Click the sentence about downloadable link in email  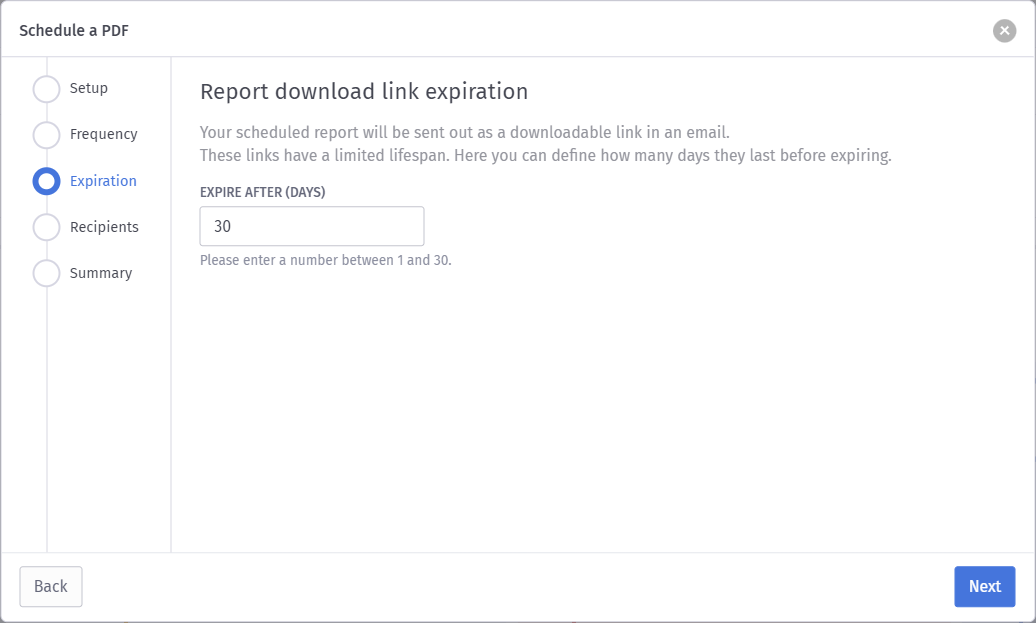click(464, 132)
